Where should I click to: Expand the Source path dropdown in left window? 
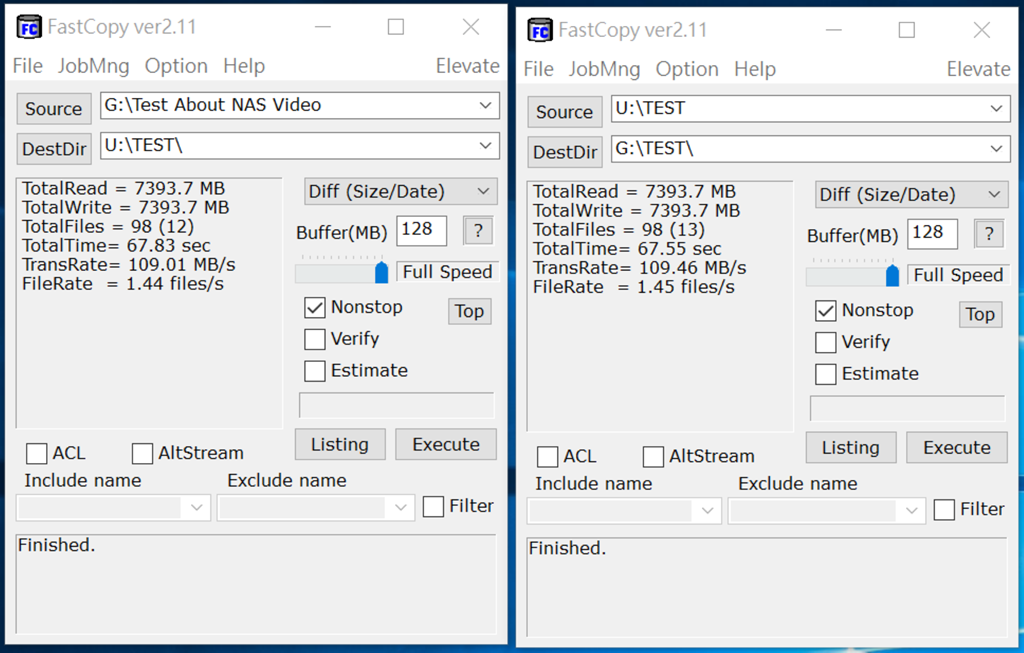tap(485, 105)
